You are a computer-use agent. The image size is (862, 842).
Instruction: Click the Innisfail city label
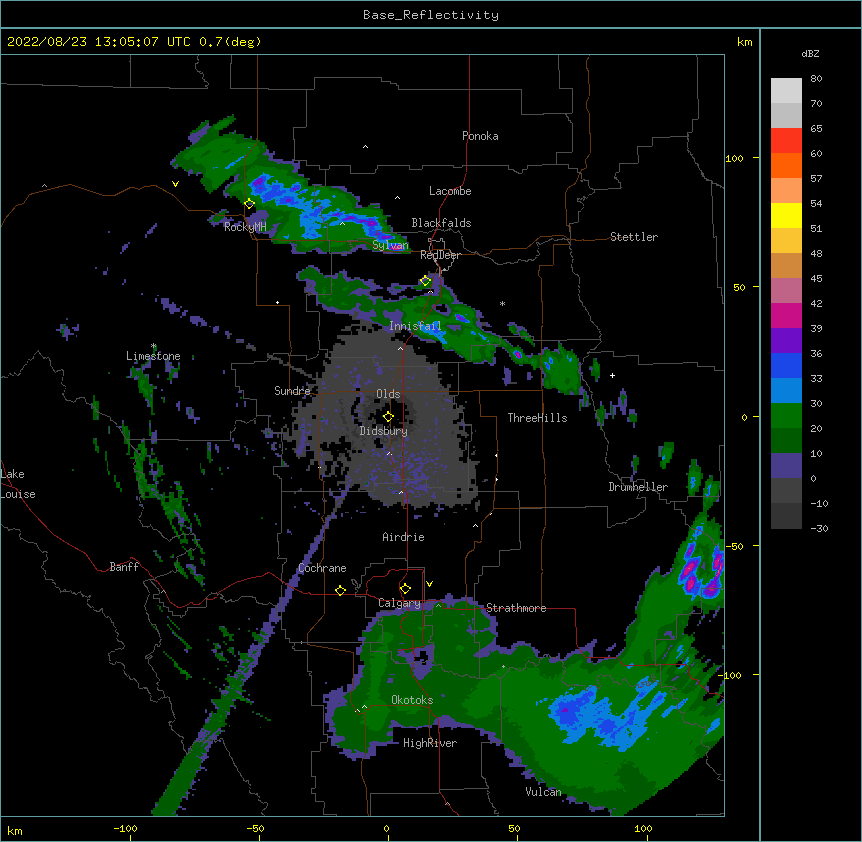(x=415, y=326)
